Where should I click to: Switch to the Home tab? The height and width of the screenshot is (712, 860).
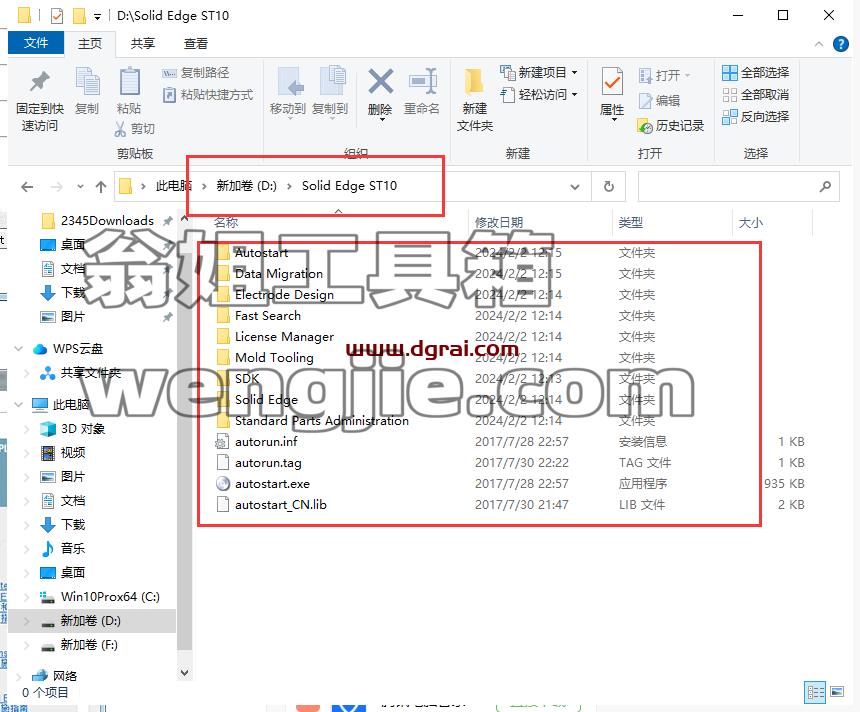point(90,43)
